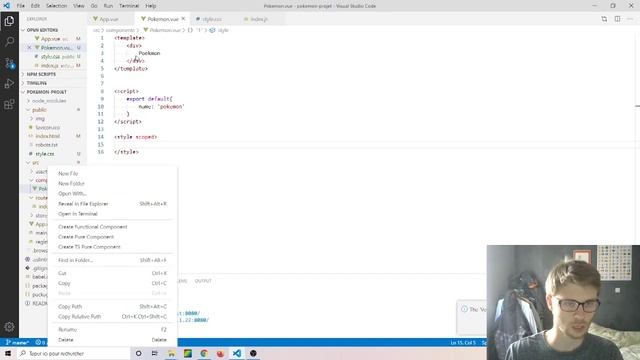Image resolution: width=640 pixels, height=360 pixels.
Task: Open the File menu
Action: [21, 6]
